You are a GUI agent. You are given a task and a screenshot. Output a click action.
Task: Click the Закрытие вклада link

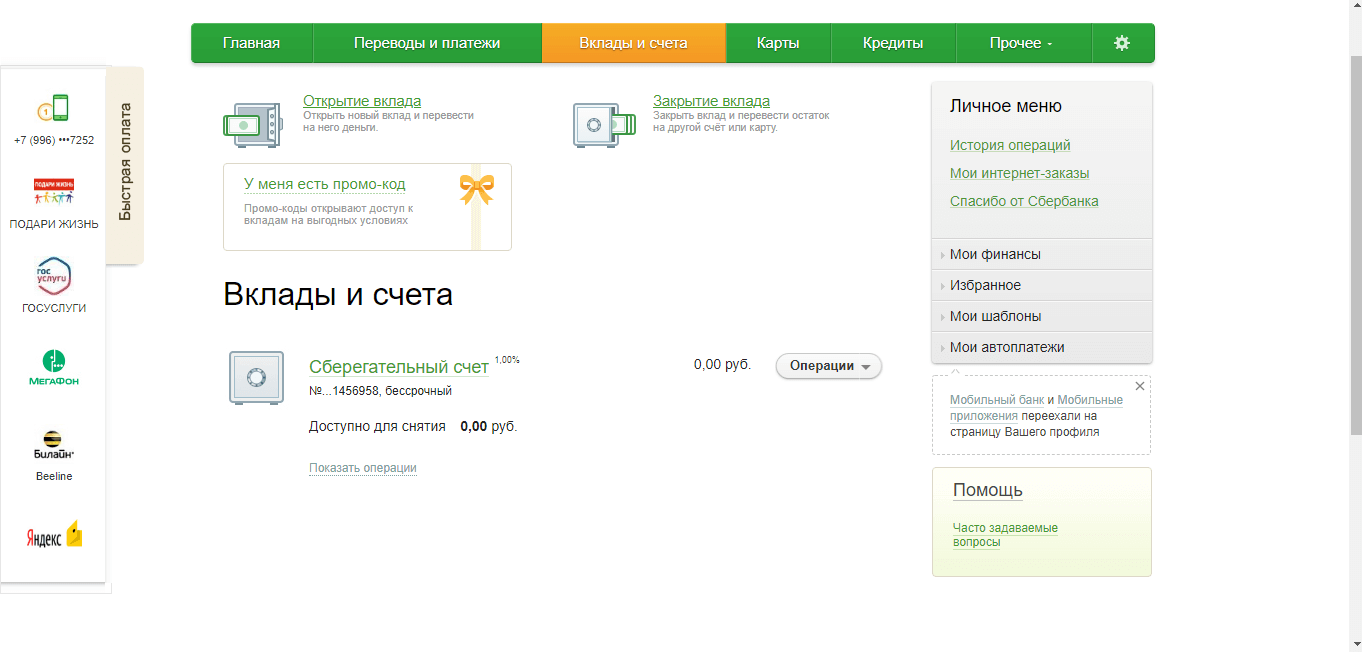711,101
